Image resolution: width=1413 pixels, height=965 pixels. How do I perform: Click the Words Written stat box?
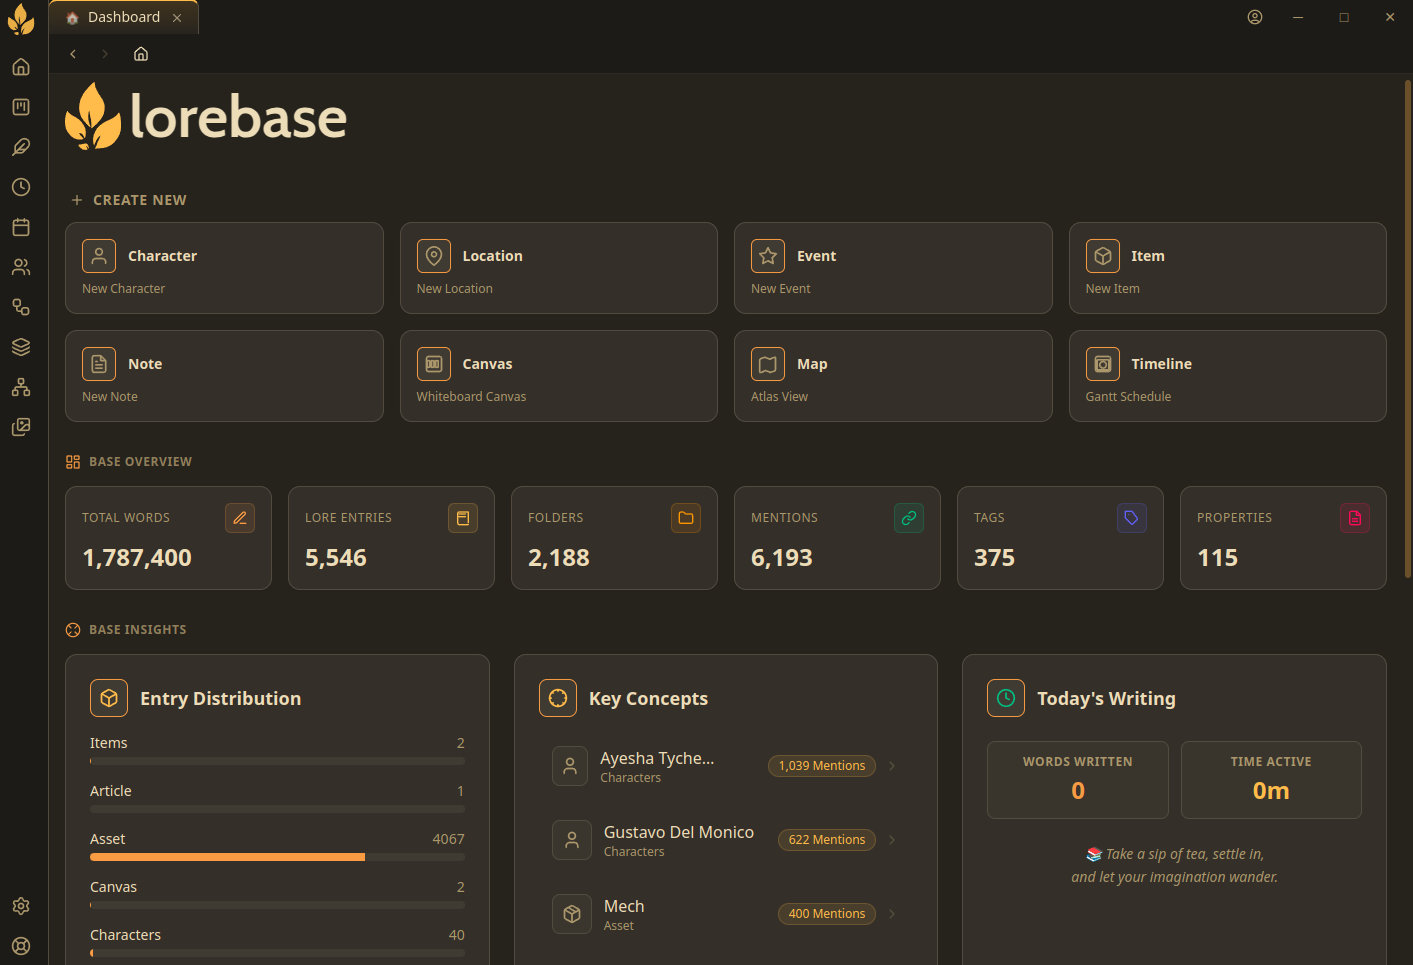[x=1078, y=780]
